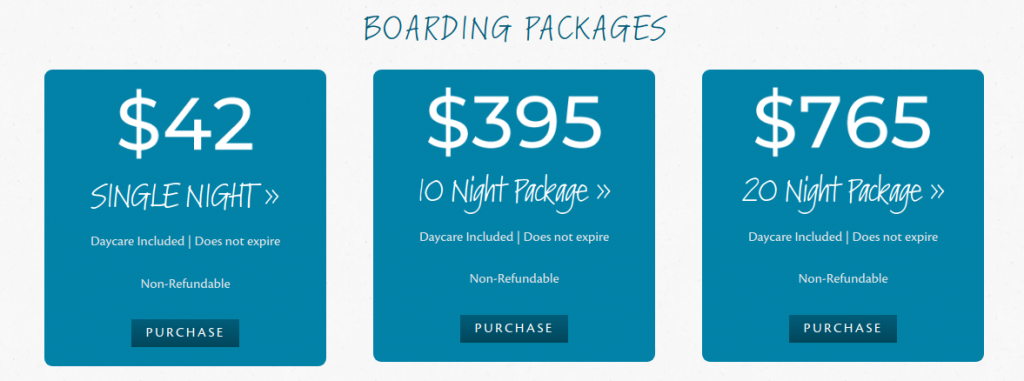Viewport: 1024px width, 381px height.
Task: Click the double chevron after 20 Night Package
Action: point(936,191)
